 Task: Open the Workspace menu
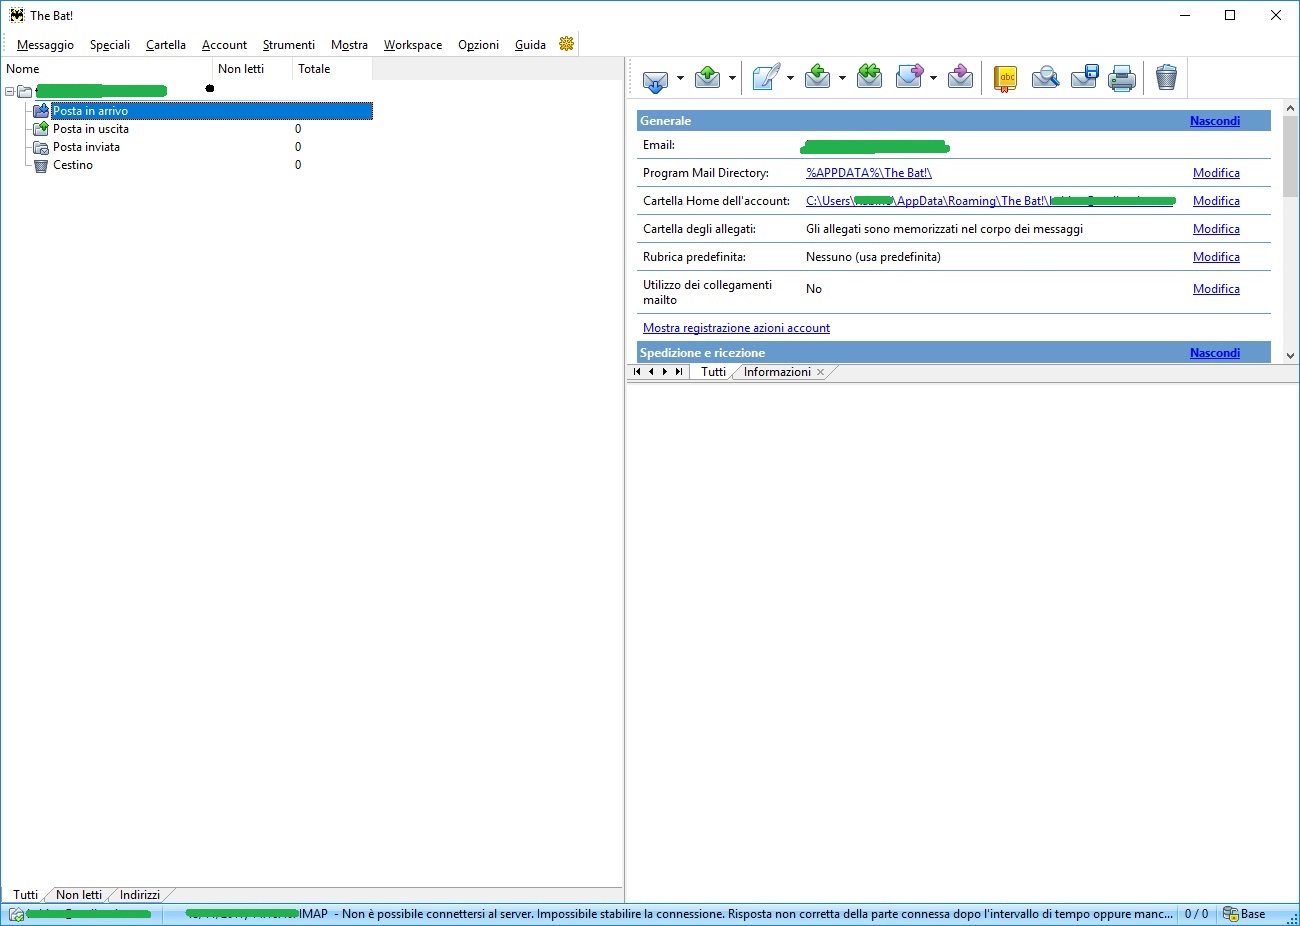(x=413, y=45)
